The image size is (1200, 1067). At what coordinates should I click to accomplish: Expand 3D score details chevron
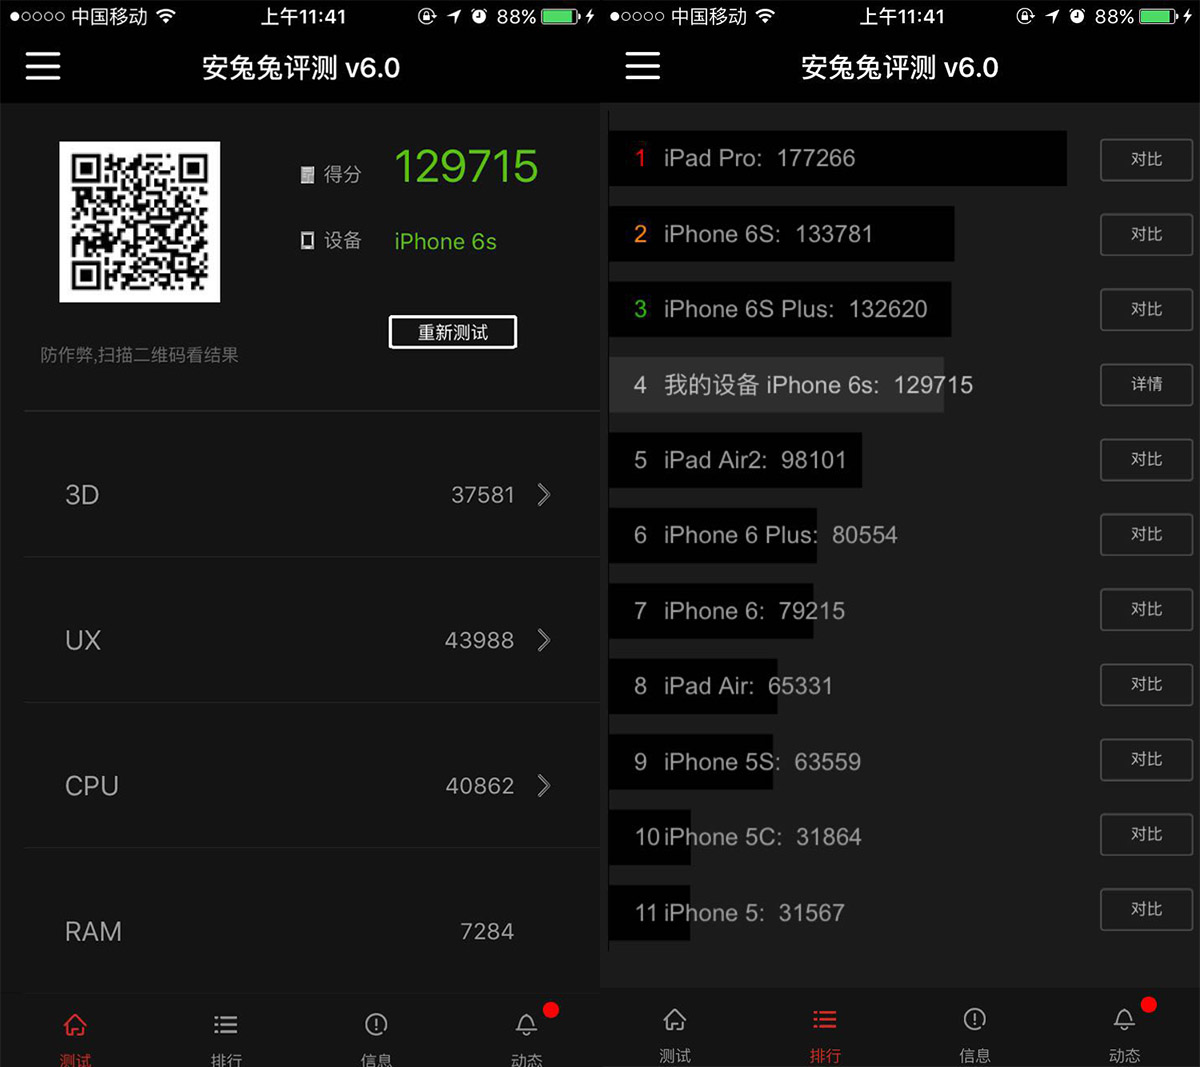544,495
